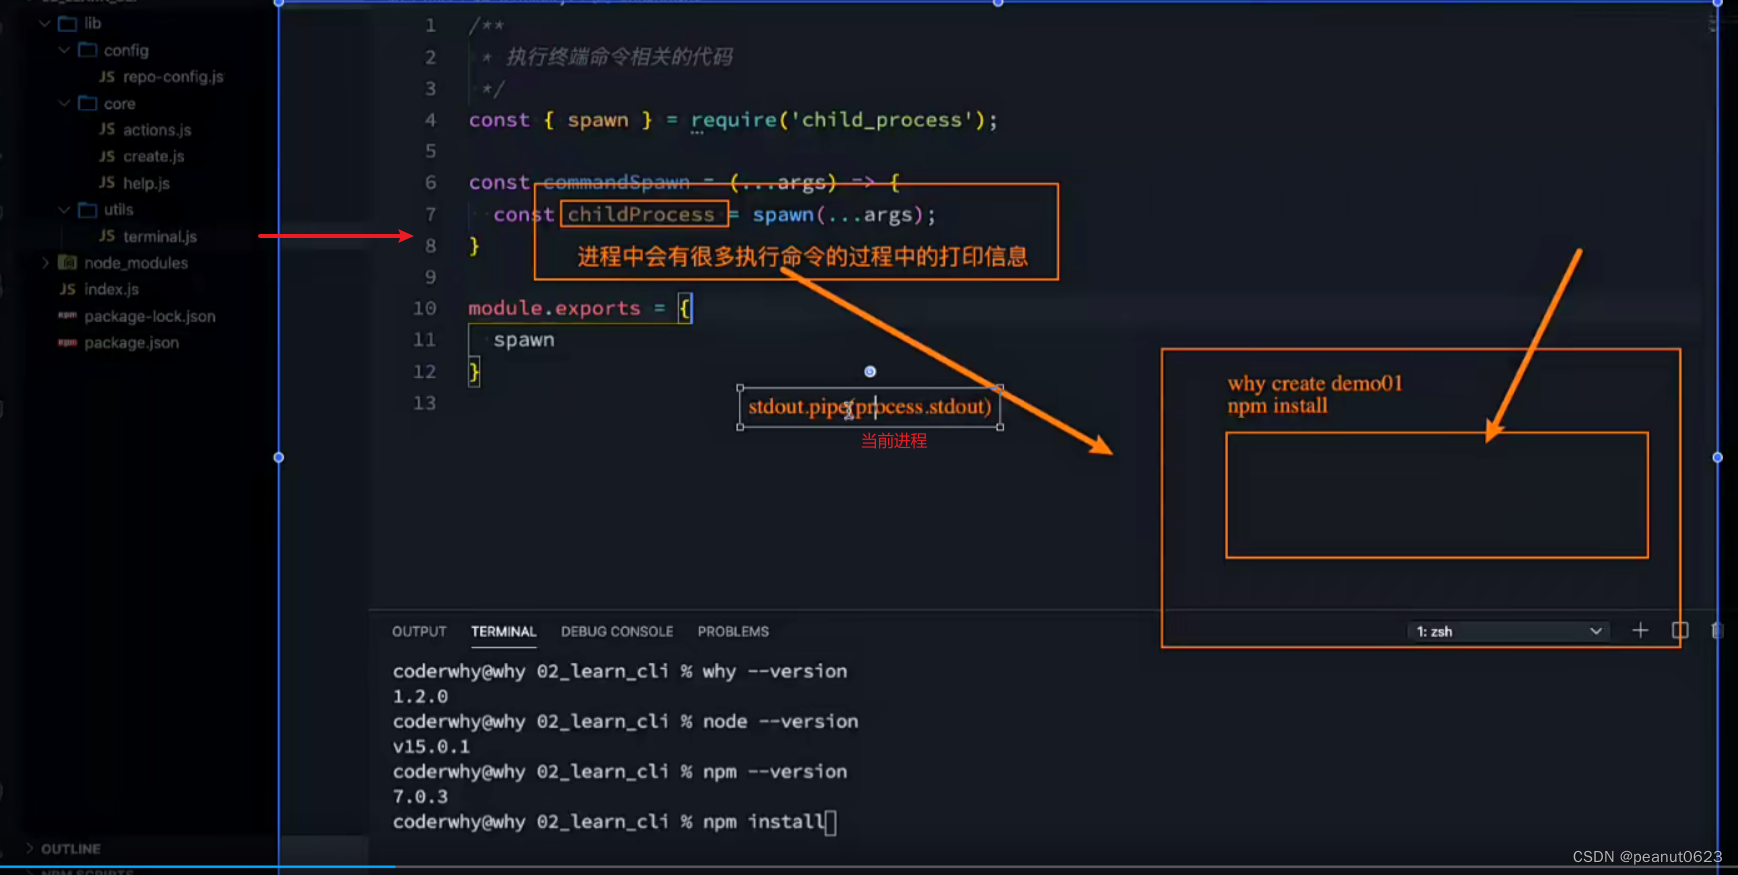This screenshot has width=1738, height=875.
Task: Click line number 8 in gutter
Action: click(430, 245)
